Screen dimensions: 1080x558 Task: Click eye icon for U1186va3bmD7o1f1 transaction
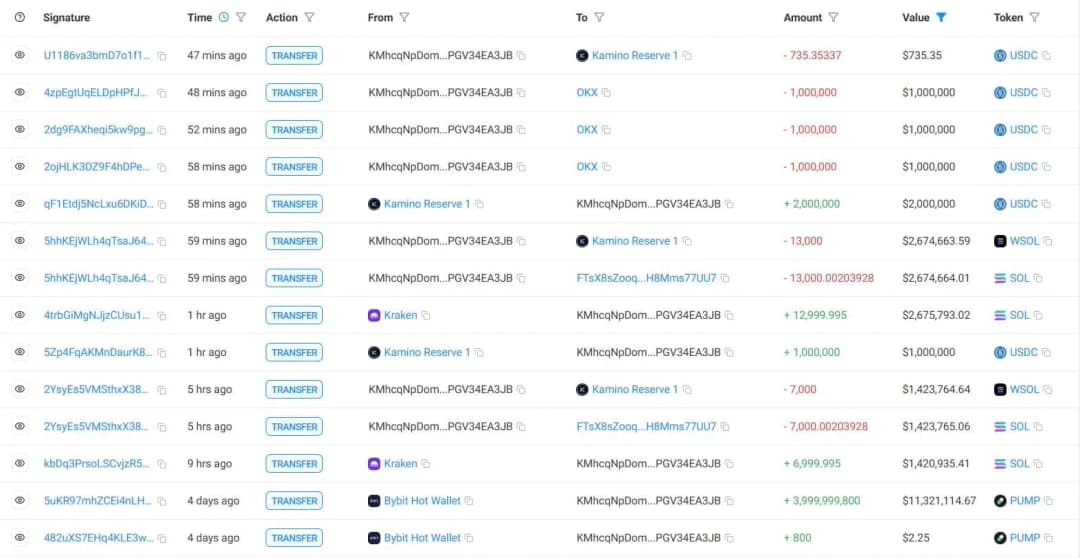(20, 56)
